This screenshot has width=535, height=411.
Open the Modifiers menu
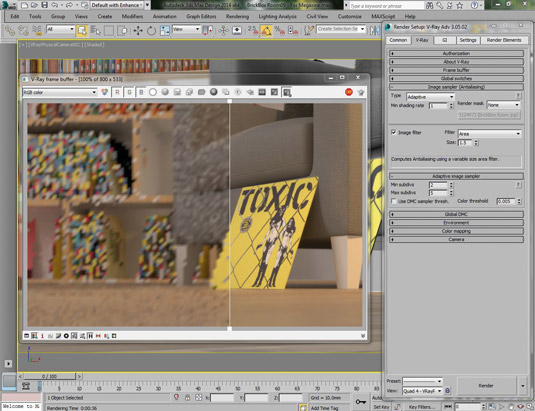(132, 16)
